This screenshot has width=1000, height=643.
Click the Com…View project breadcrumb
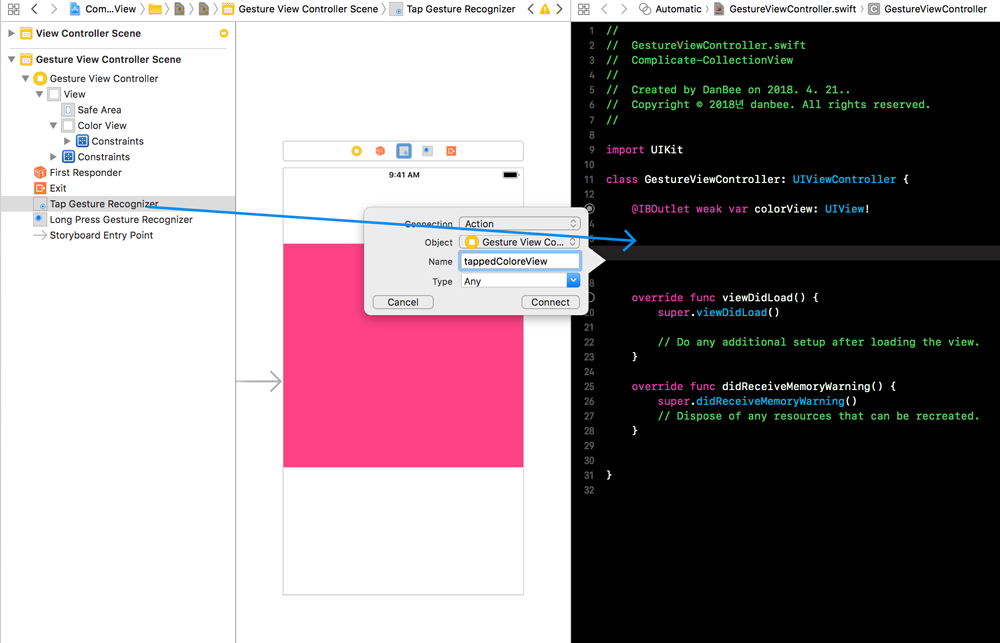click(103, 9)
